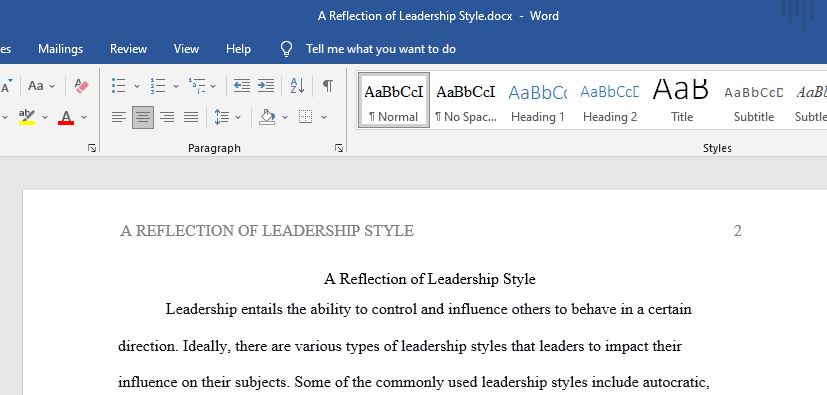
Task: Open the Review tab
Action: [x=128, y=49]
